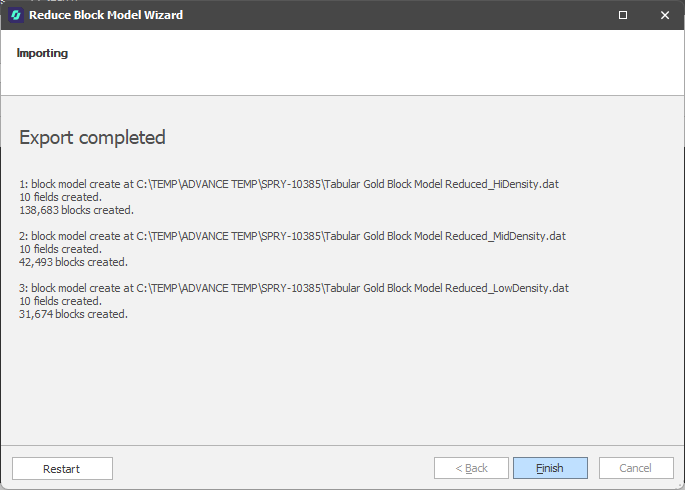Screen dimensions: 689x492
Task: Click fields created line under LowDensity entry
Action: click(x=60, y=301)
